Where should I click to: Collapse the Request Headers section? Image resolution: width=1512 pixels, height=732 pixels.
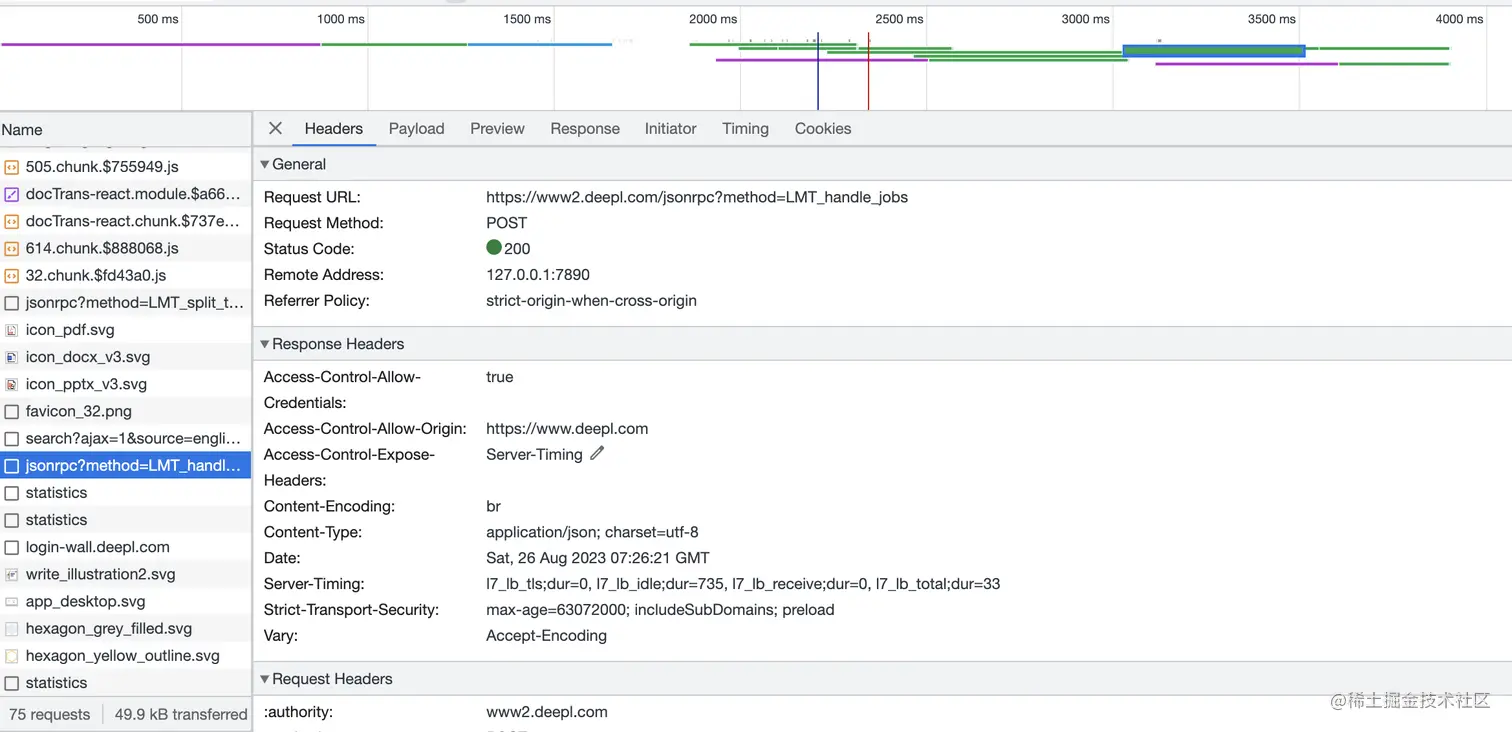click(x=265, y=679)
